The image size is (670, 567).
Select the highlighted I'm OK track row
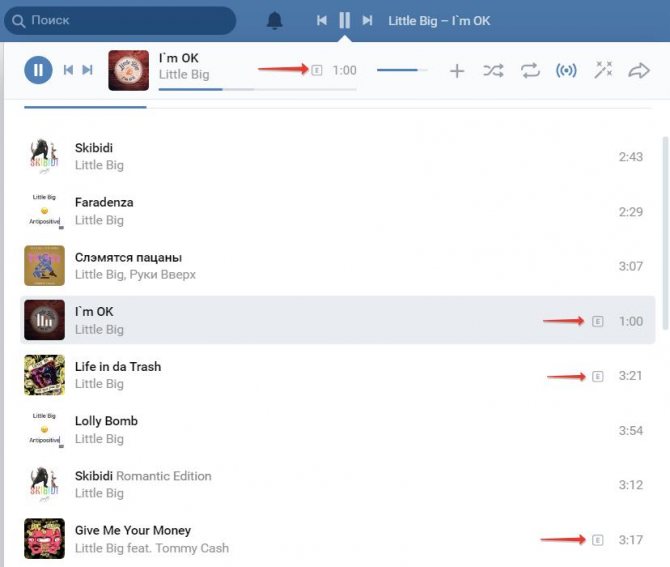pyautogui.click(x=338, y=320)
